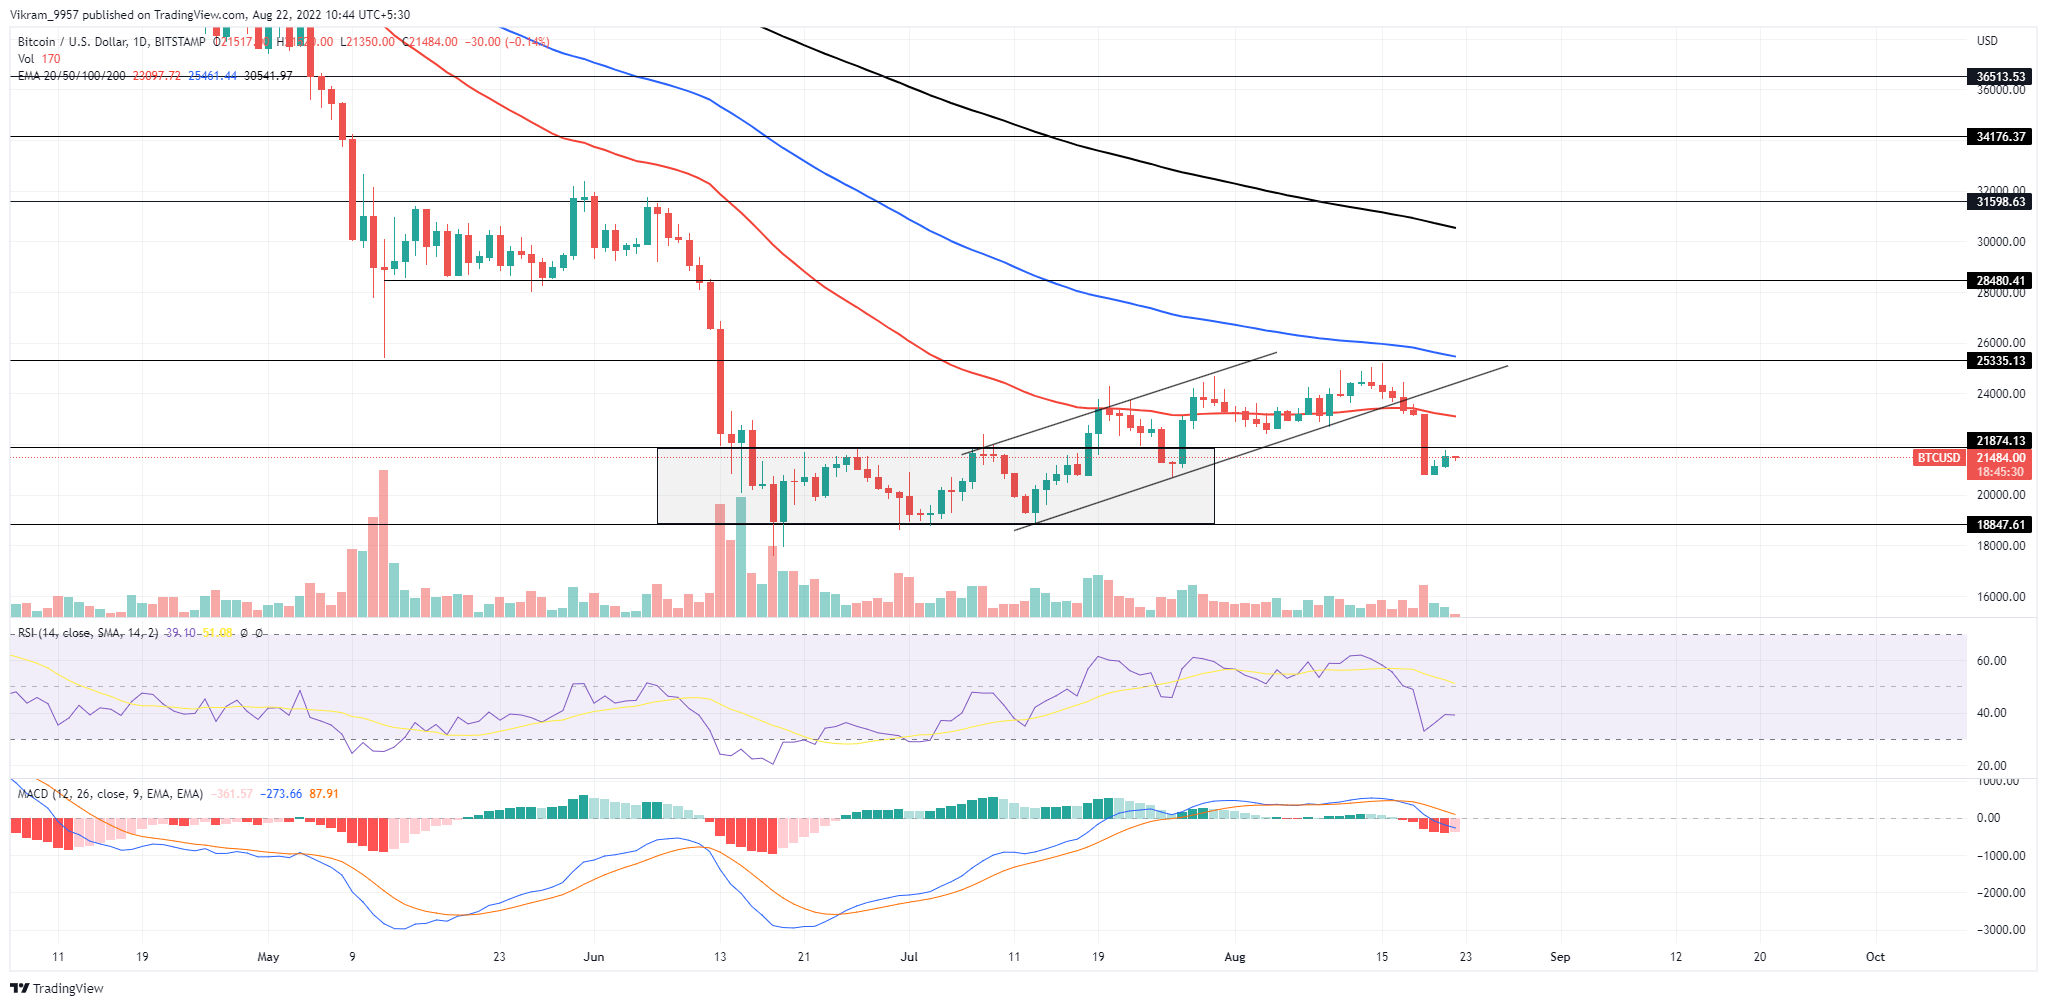
Task: Click the current price label 21484.00
Action: [2000, 458]
